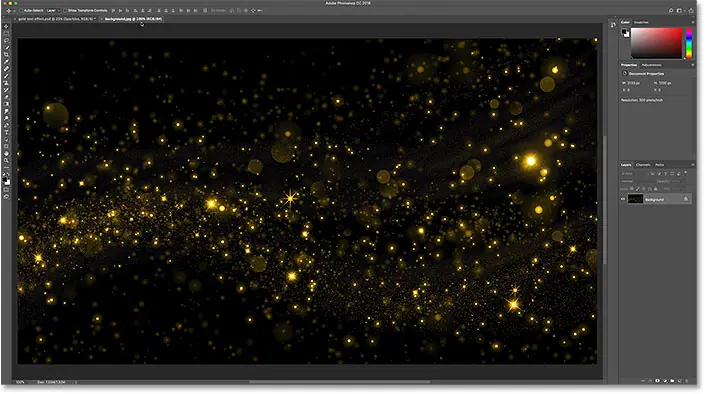
Task: Select the Eraser tool
Action: click(x=6, y=97)
